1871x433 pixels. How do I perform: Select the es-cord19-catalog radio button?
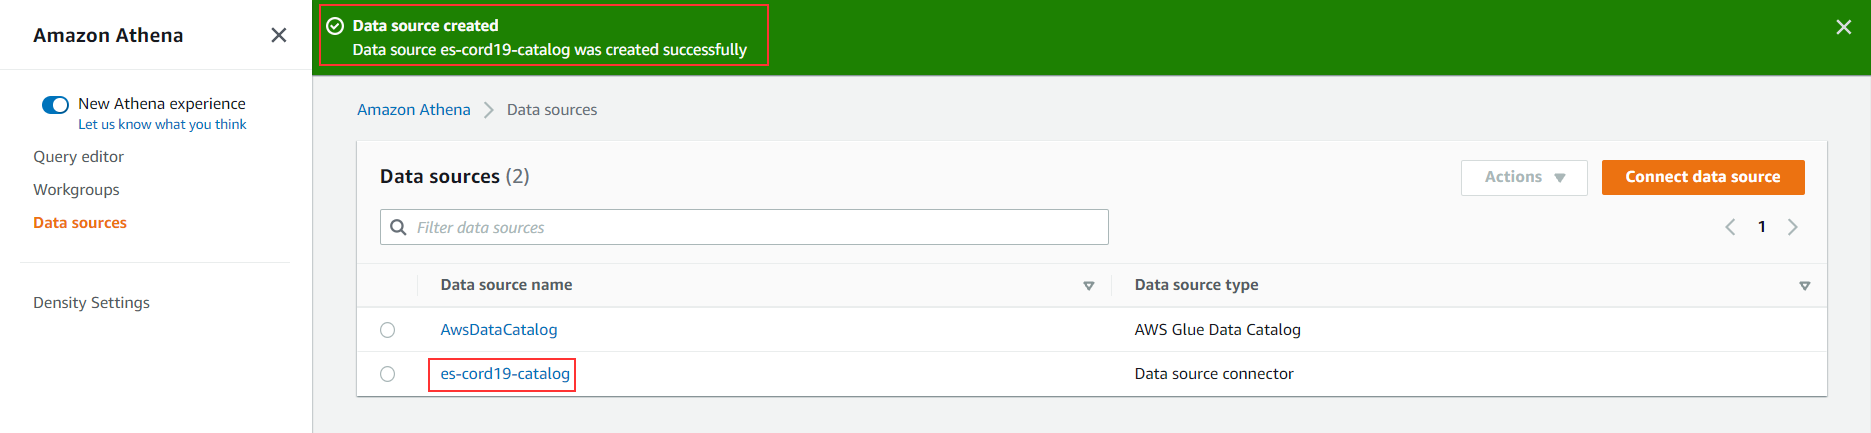click(388, 374)
